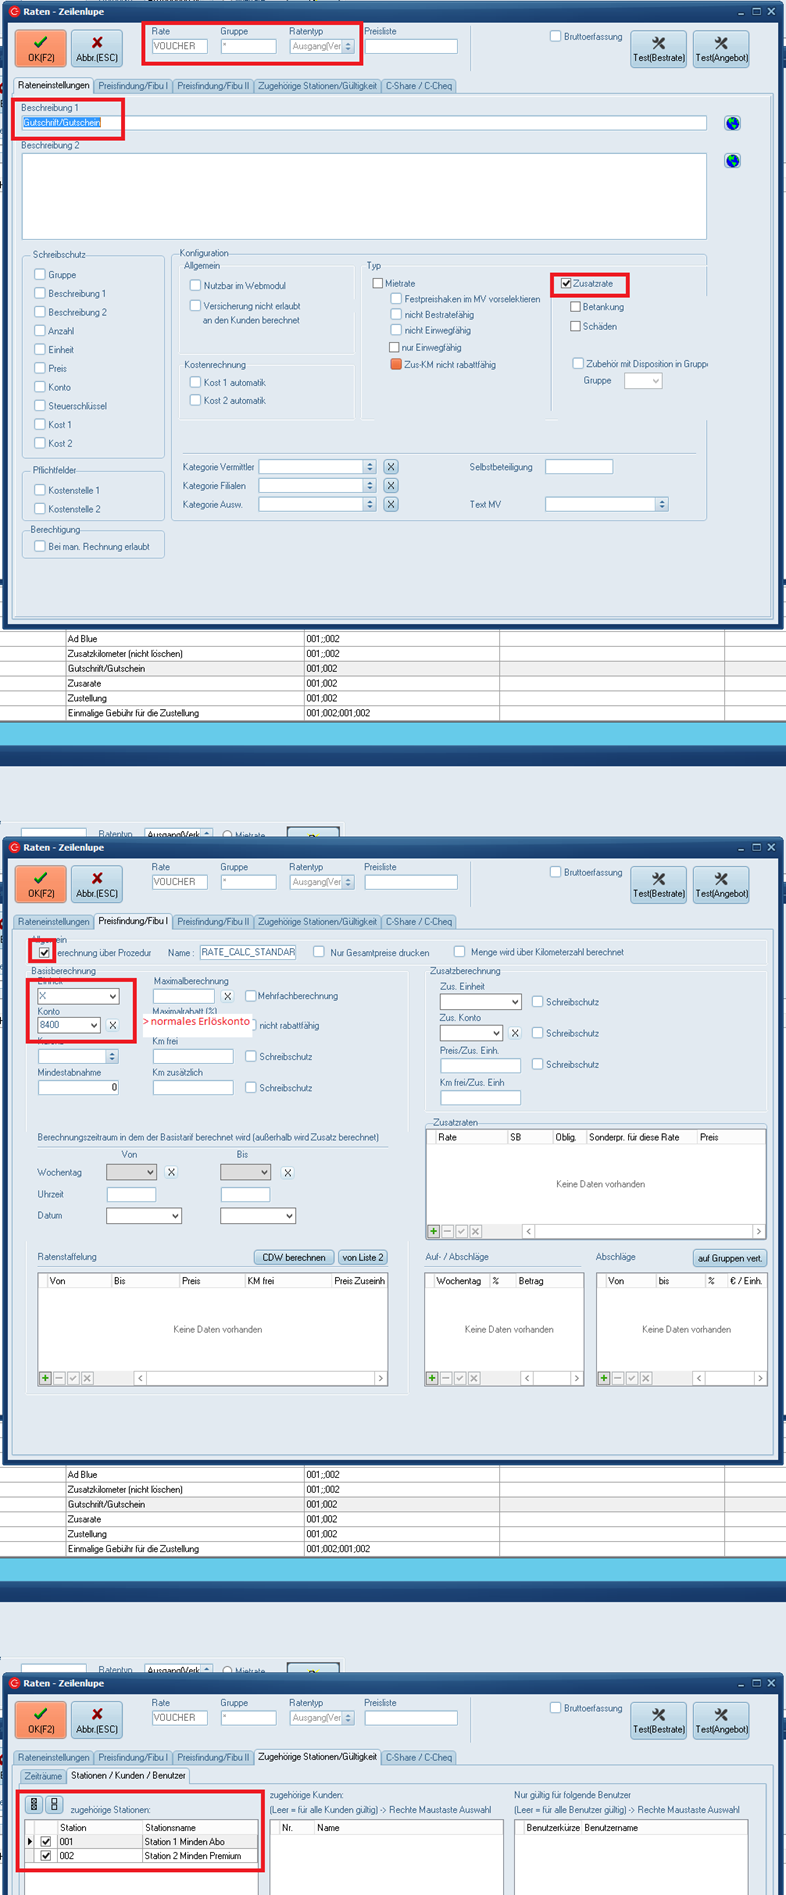
Task: Clear the Konto 8400 field with its X icon
Action: point(113,1025)
